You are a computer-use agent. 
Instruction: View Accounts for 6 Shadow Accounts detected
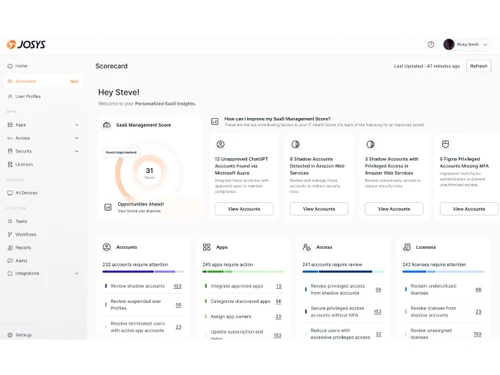point(319,209)
